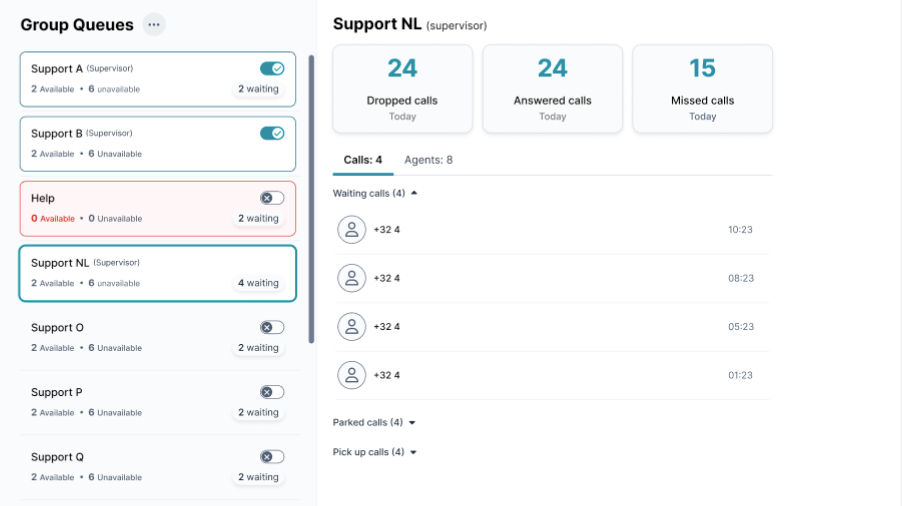Open the Dropped calls stat card
The height and width of the screenshot is (506, 902).
402,89
